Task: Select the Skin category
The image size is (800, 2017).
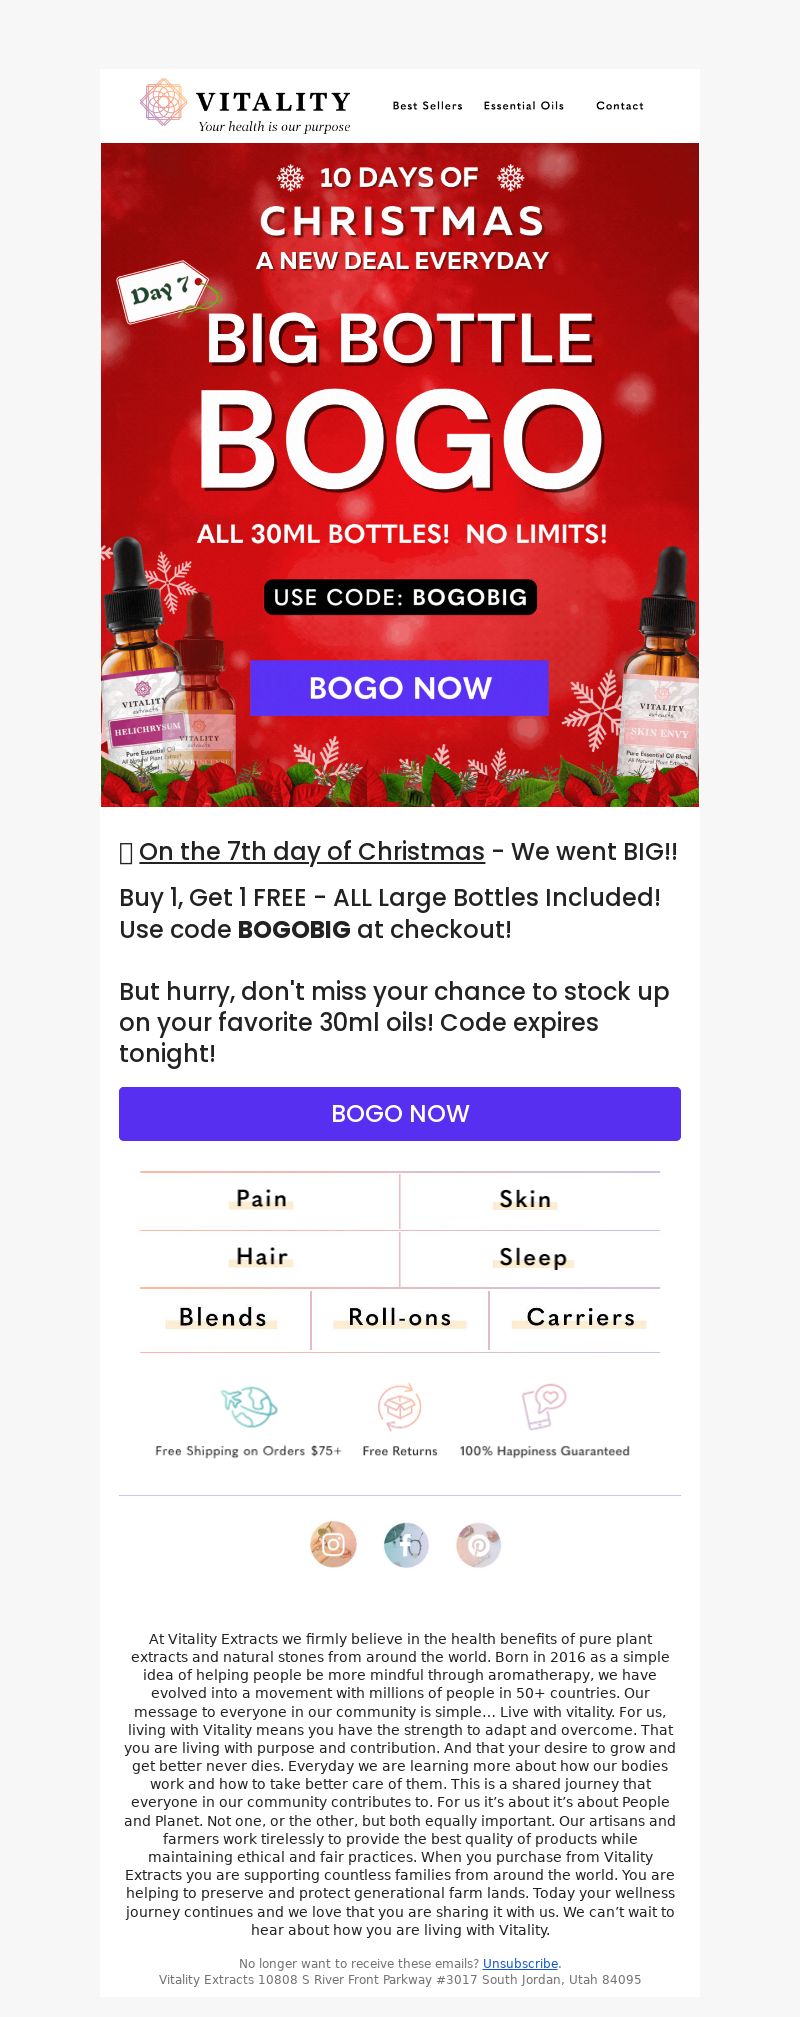Action: (x=525, y=1199)
